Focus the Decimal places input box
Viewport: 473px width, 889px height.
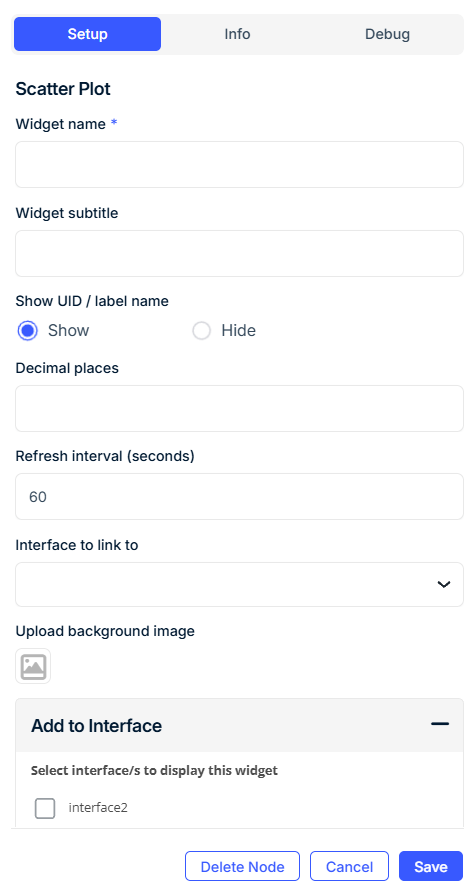[239, 408]
